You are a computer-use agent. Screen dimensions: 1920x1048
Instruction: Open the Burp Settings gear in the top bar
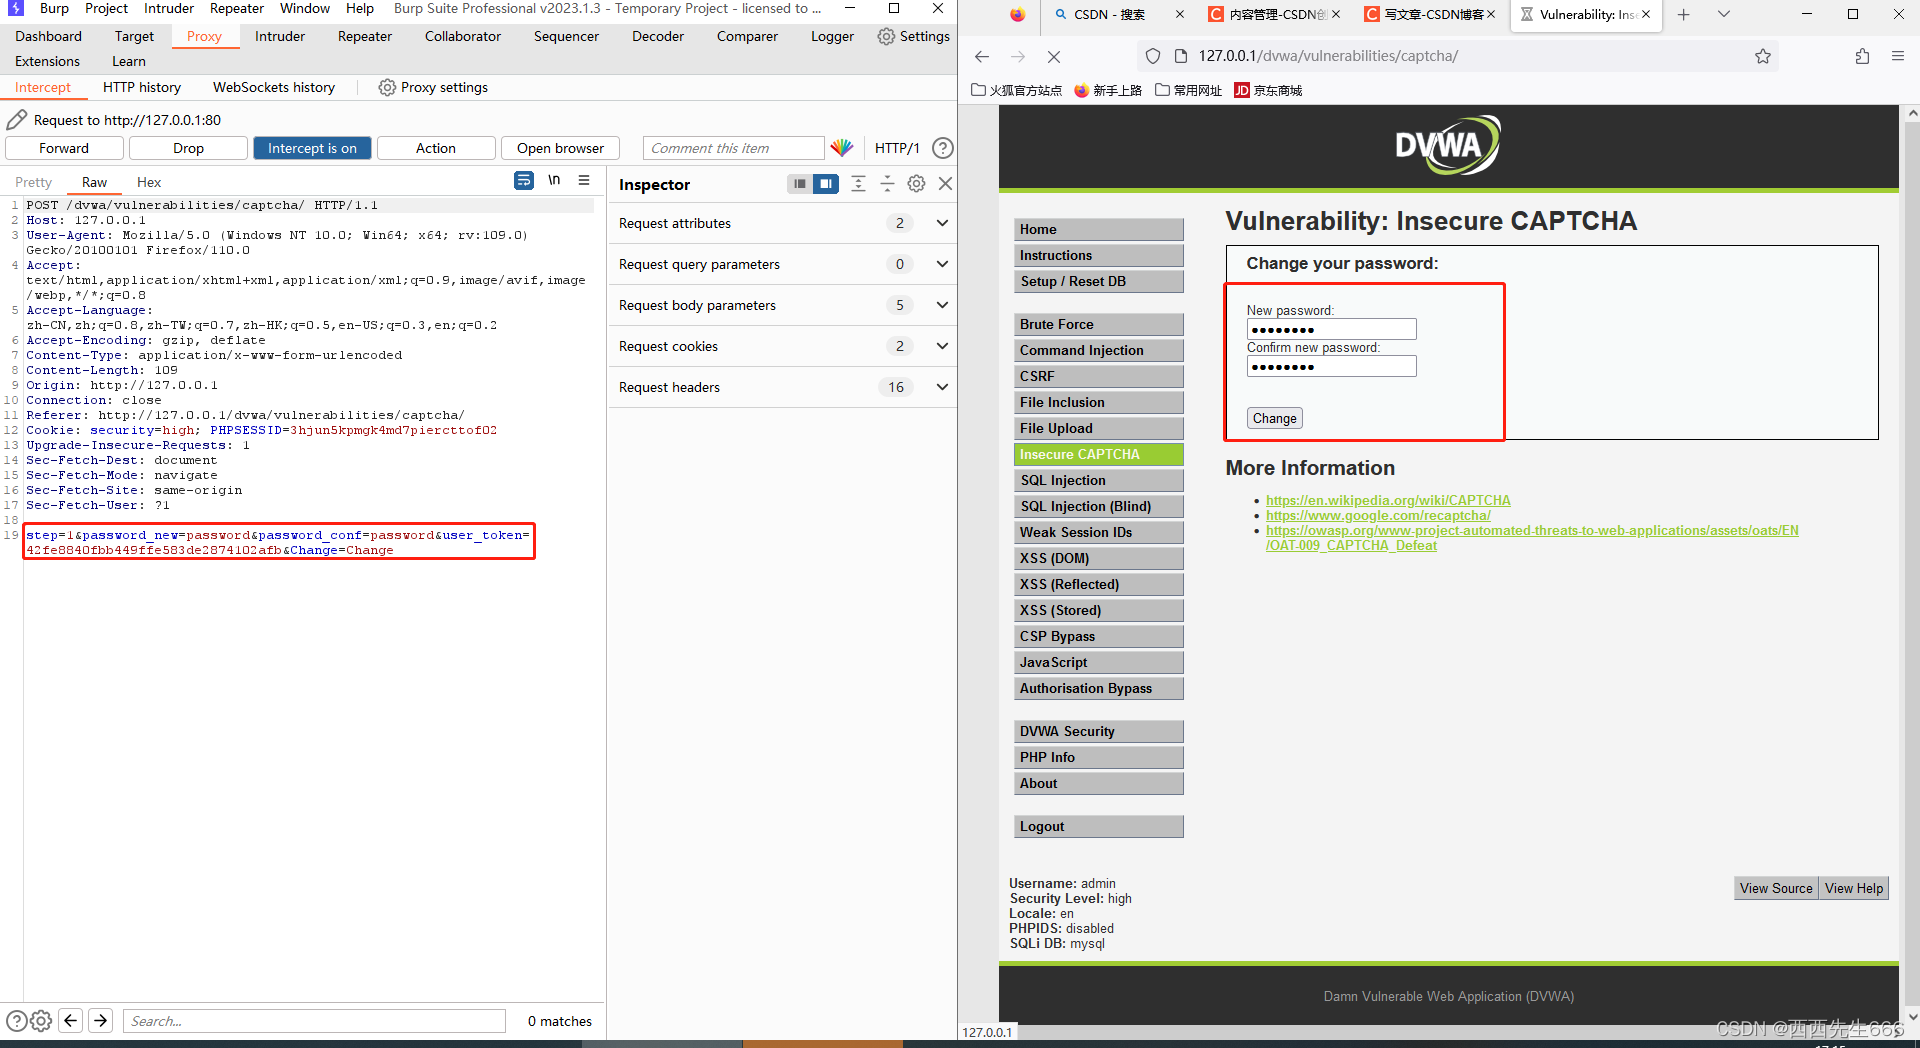point(886,36)
